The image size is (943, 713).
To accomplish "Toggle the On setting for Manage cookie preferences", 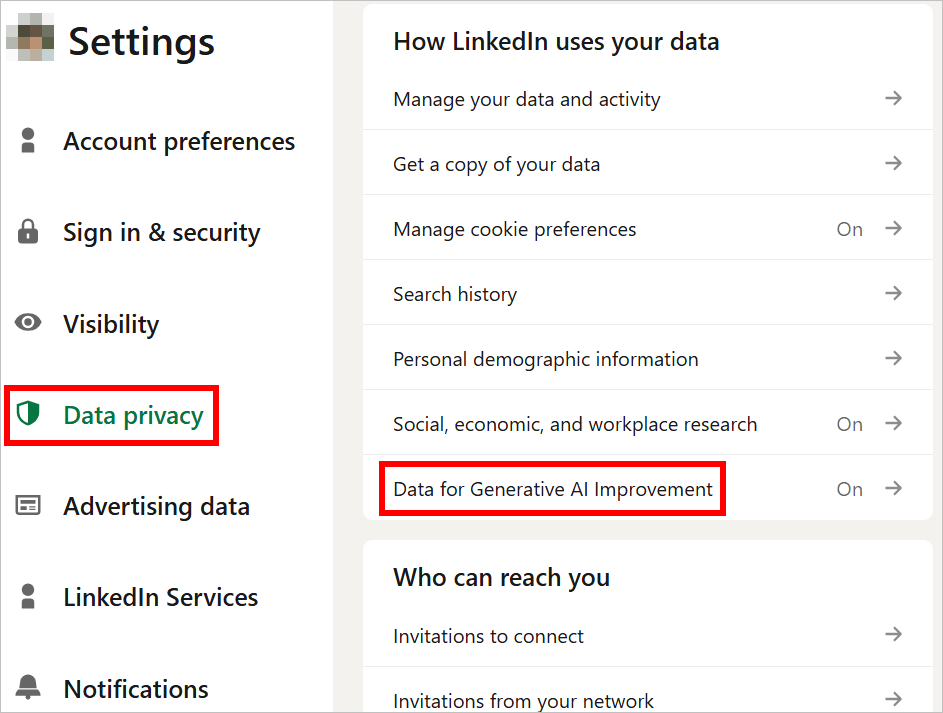I will tap(849, 228).
